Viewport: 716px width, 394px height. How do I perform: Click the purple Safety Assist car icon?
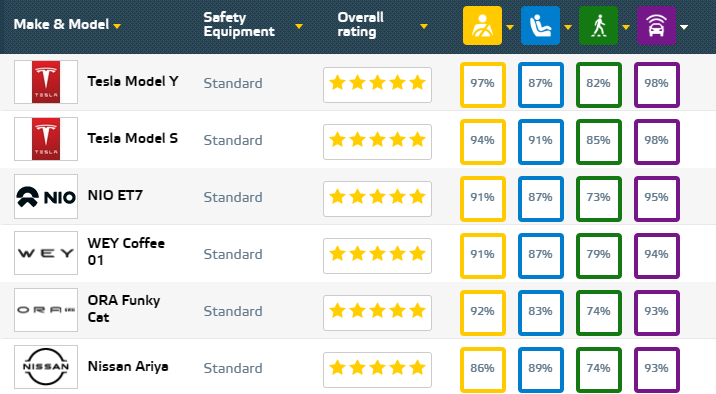click(656, 26)
